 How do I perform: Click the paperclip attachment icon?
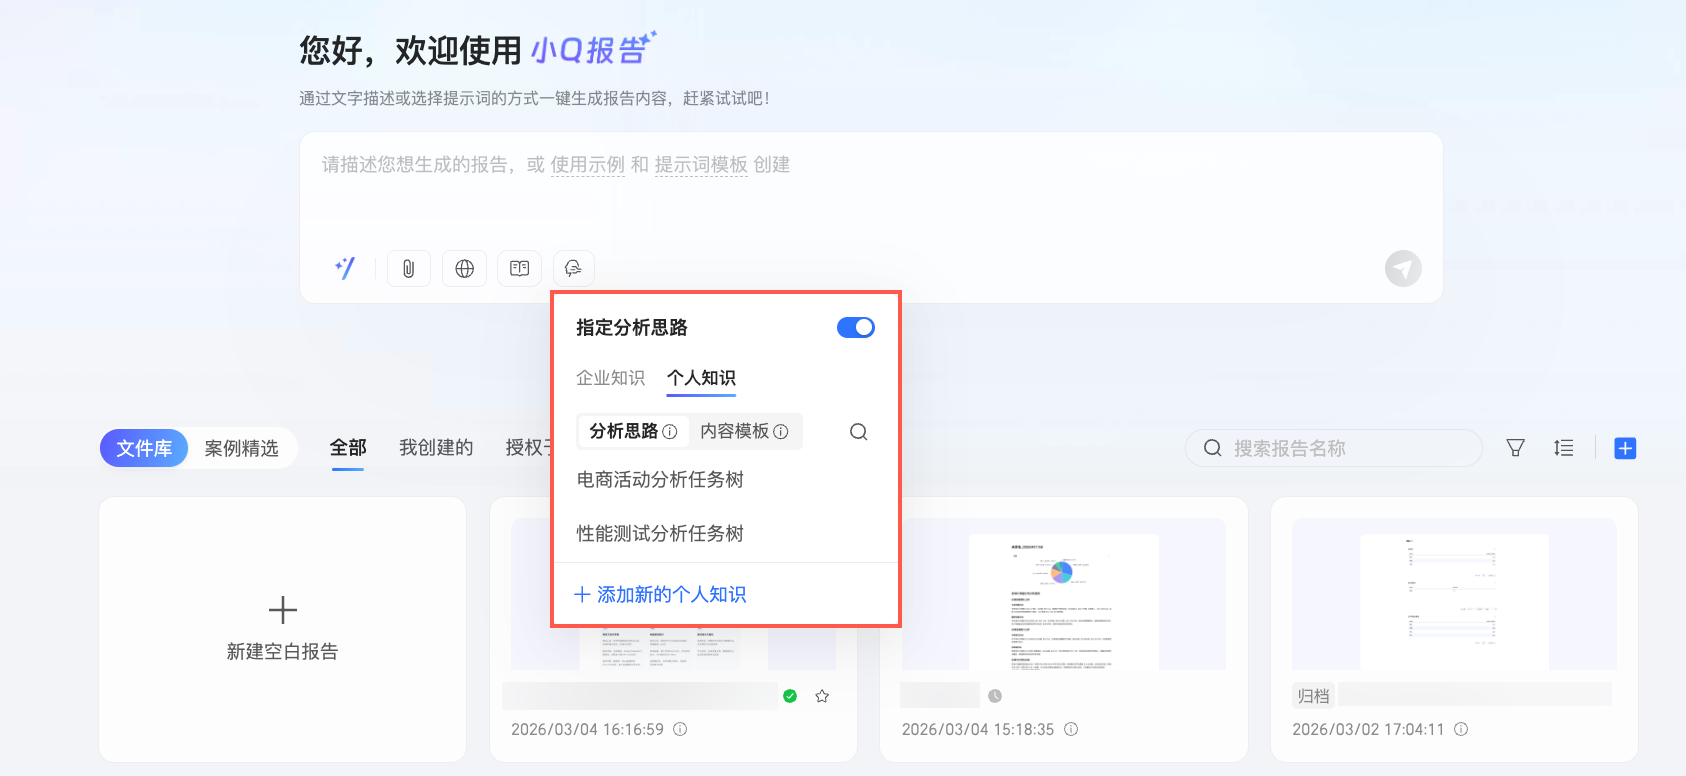pos(409,268)
